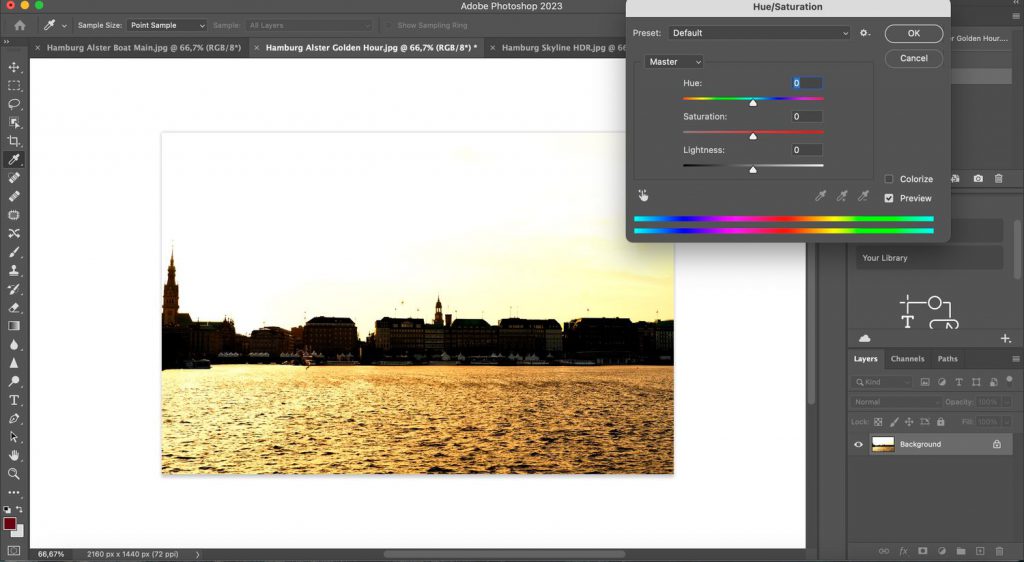Image resolution: width=1024 pixels, height=562 pixels.
Task: Toggle Lock all padlock icon
Action: click(x=940, y=422)
